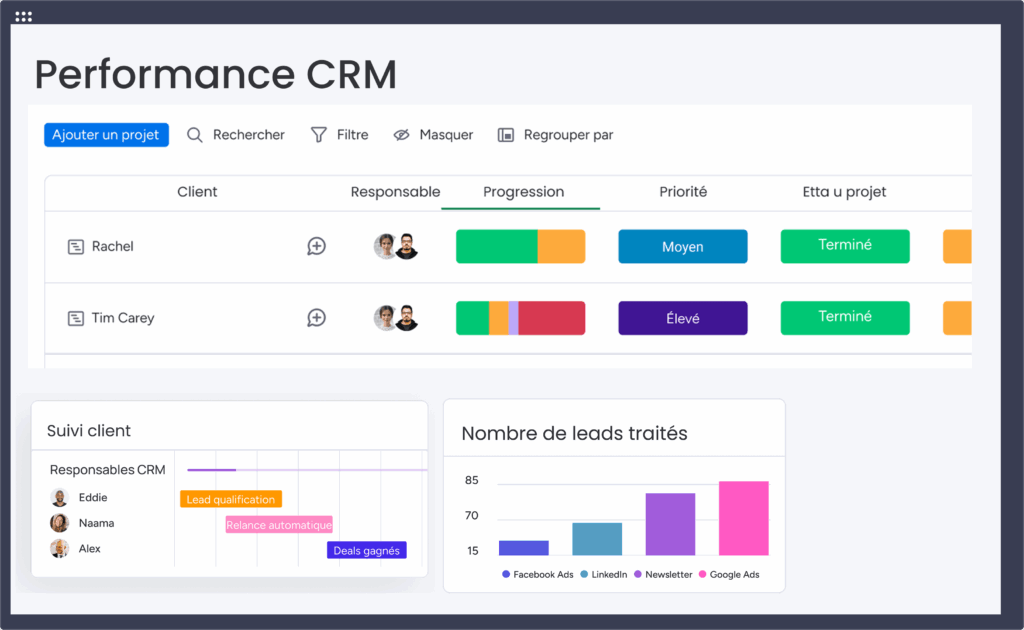Image resolution: width=1024 pixels, height=630 pixels.
Task: Select the Lead qualification timeline bar
Action: pos(231,499)
